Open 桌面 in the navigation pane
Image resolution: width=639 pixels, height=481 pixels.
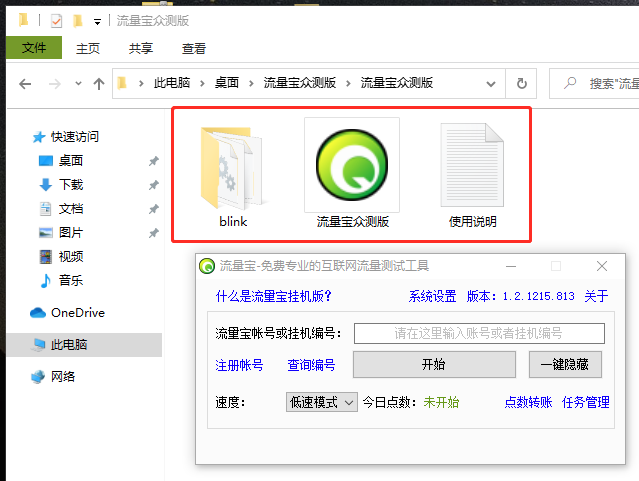71,161
